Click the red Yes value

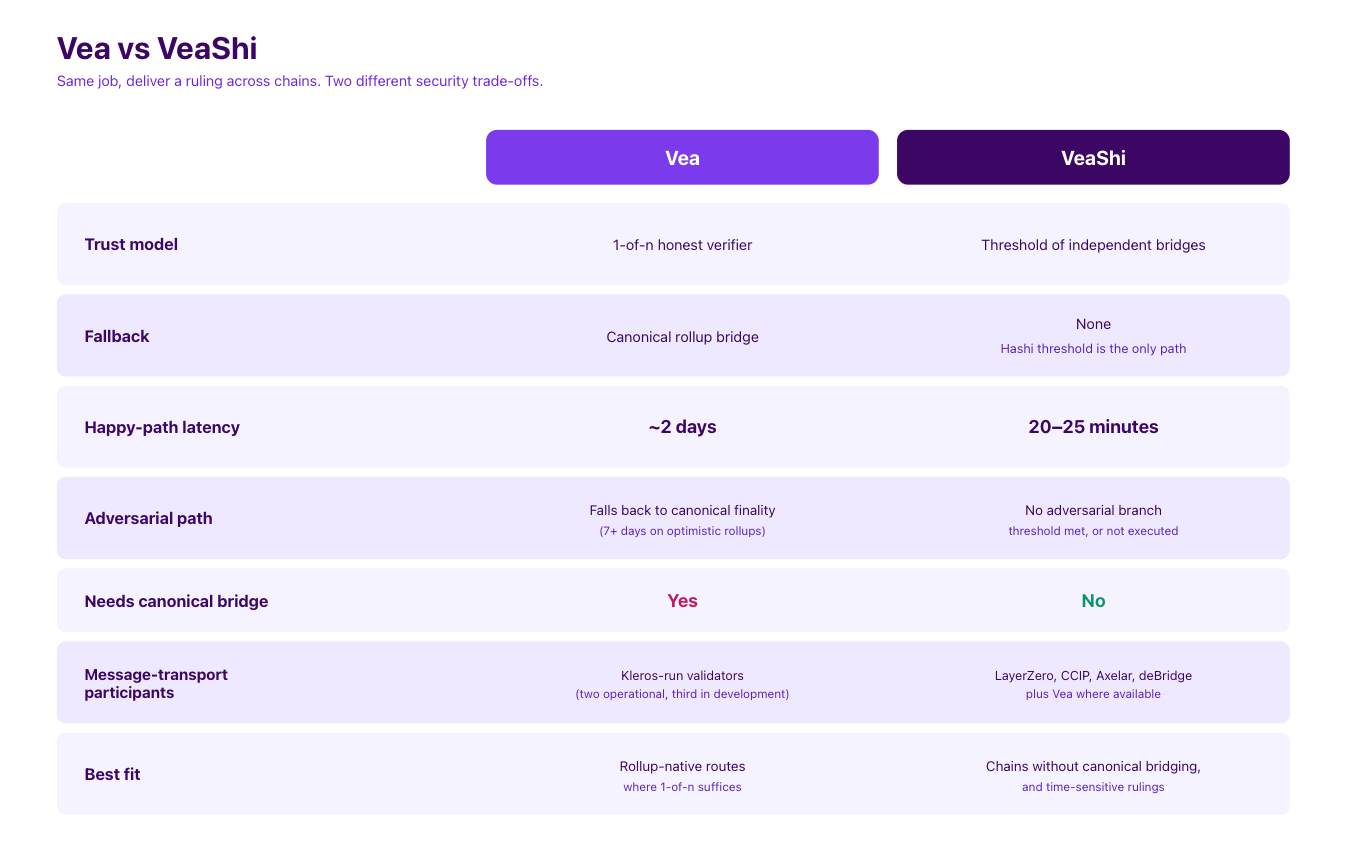point(682,601)
